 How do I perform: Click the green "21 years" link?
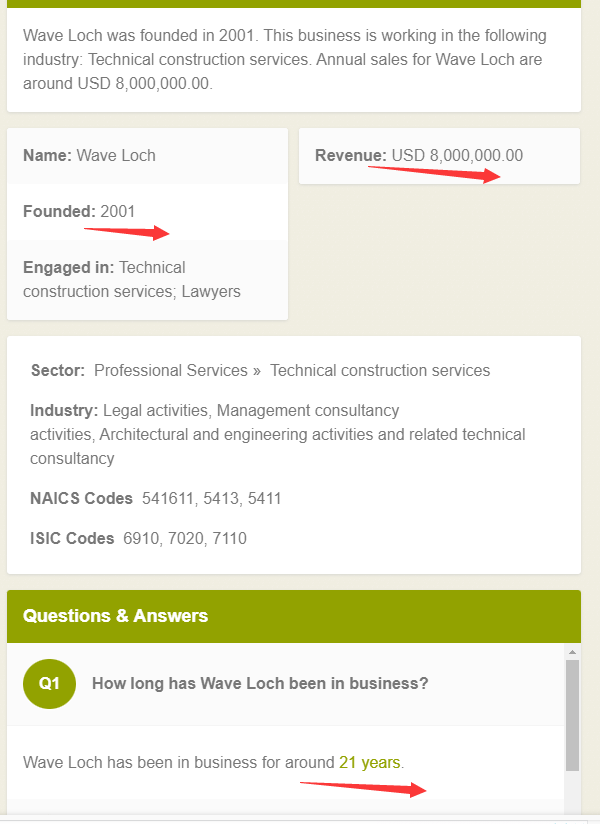pos(369,762)
